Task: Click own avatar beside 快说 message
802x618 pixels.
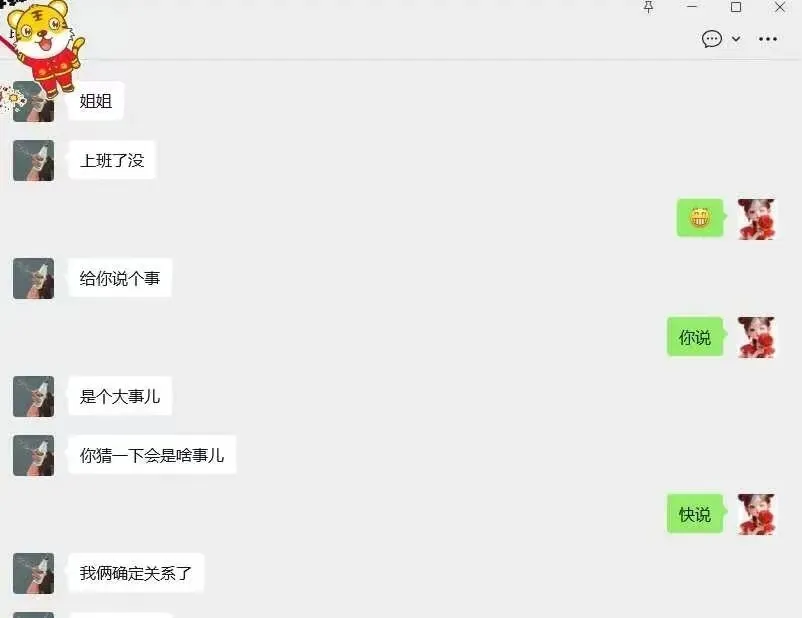Action: click(x=756, y=514)
